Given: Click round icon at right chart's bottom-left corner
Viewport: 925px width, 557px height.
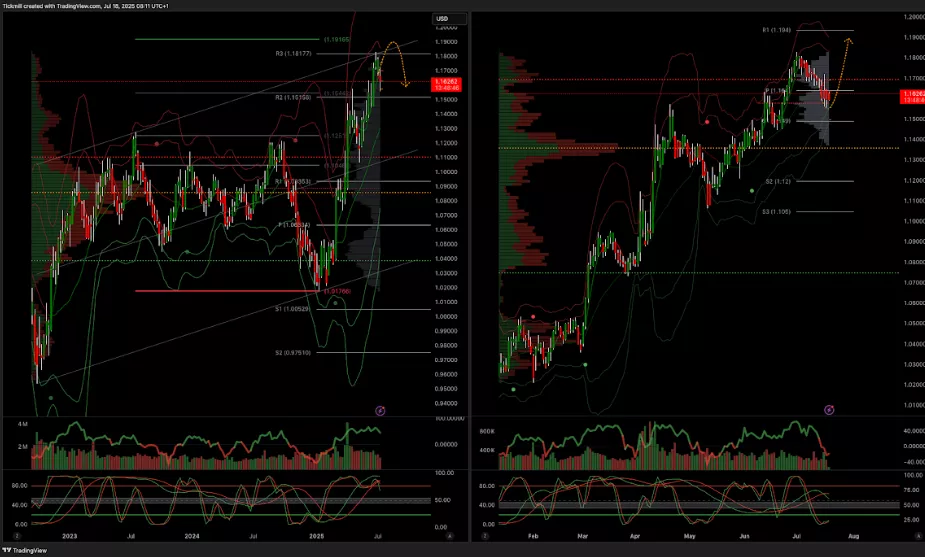Looking at the screenshot, I should [485, 536].
